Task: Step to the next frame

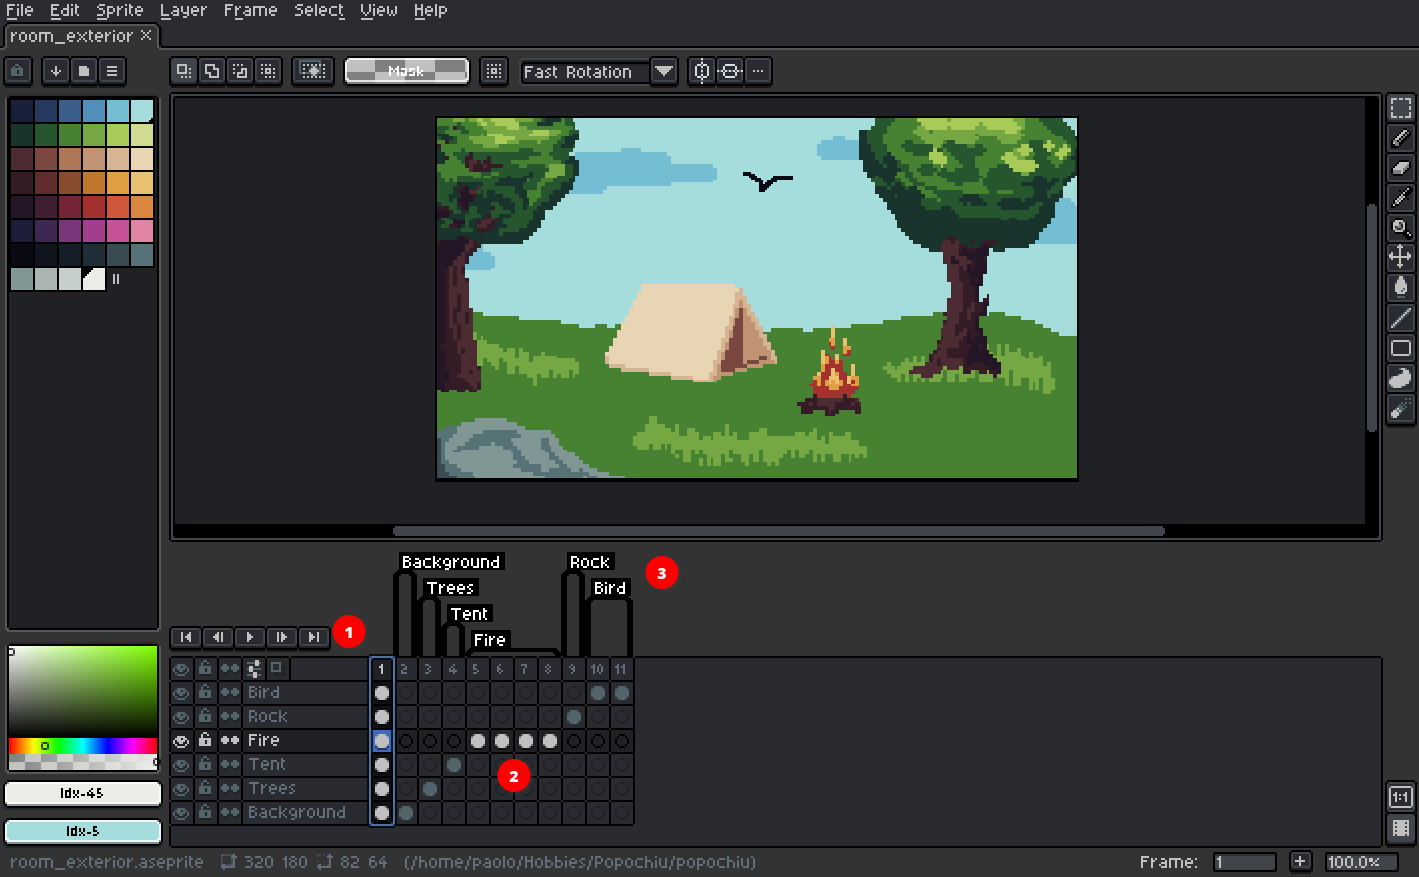Action: click(x=282, y=637)
